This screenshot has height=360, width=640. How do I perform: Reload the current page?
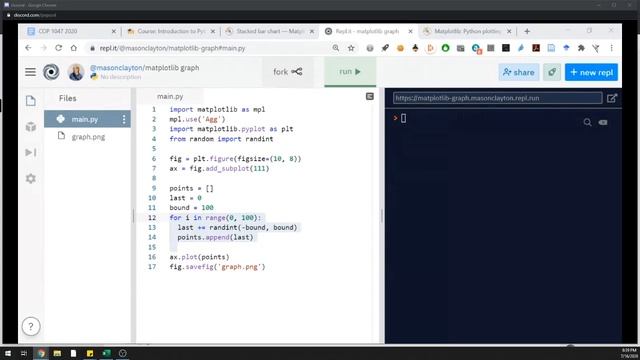pos(59,48)
